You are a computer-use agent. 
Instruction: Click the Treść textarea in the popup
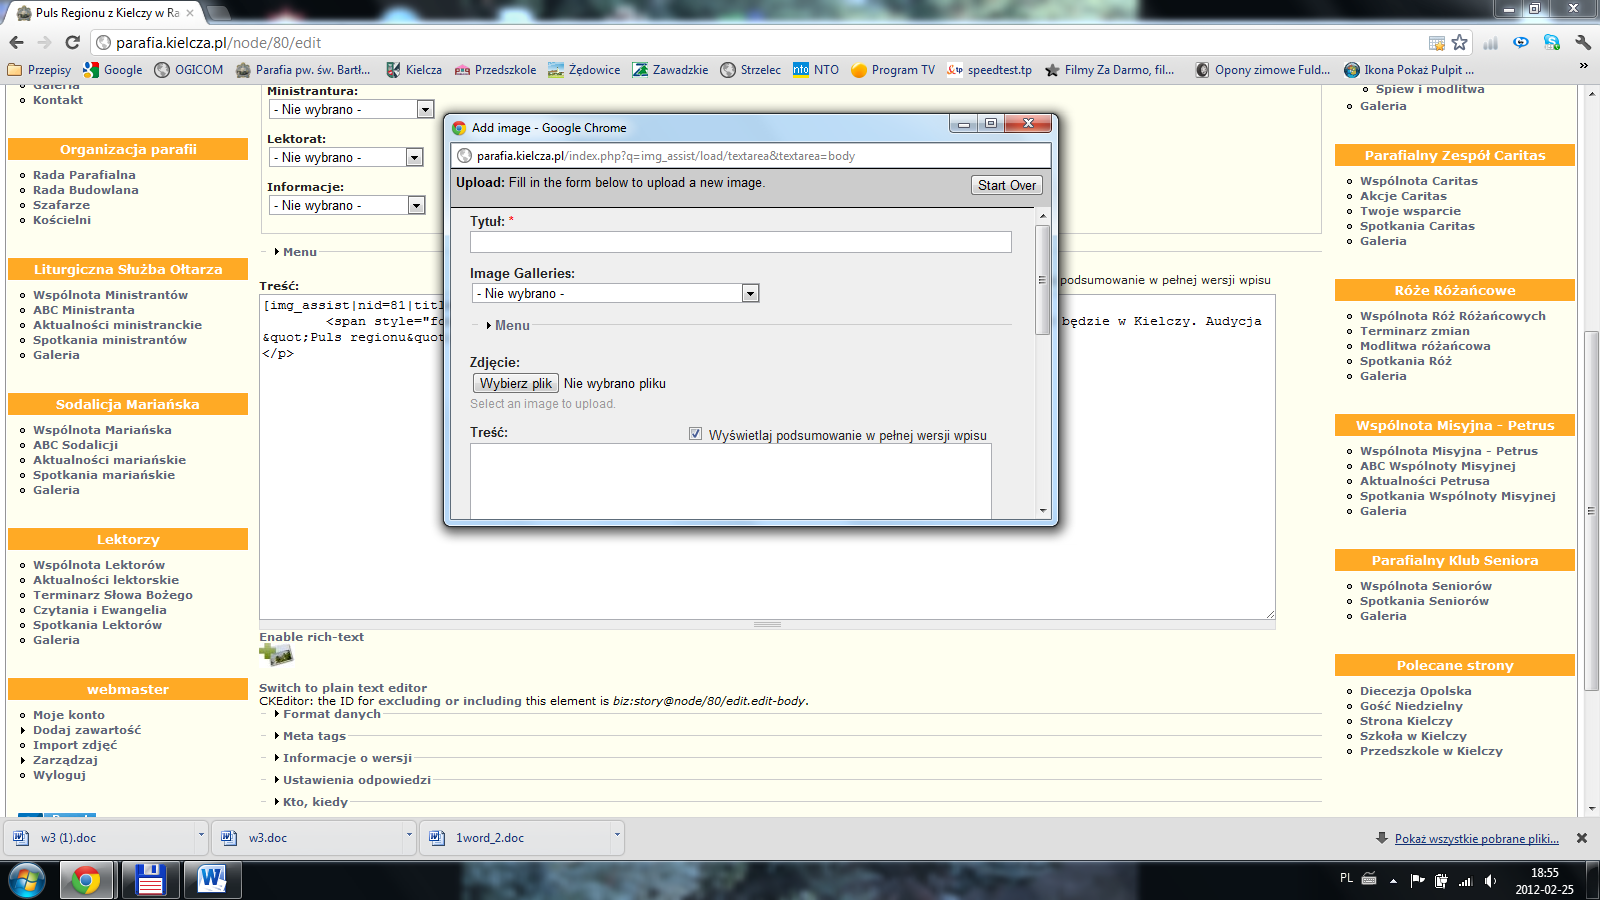coord(731,481)
